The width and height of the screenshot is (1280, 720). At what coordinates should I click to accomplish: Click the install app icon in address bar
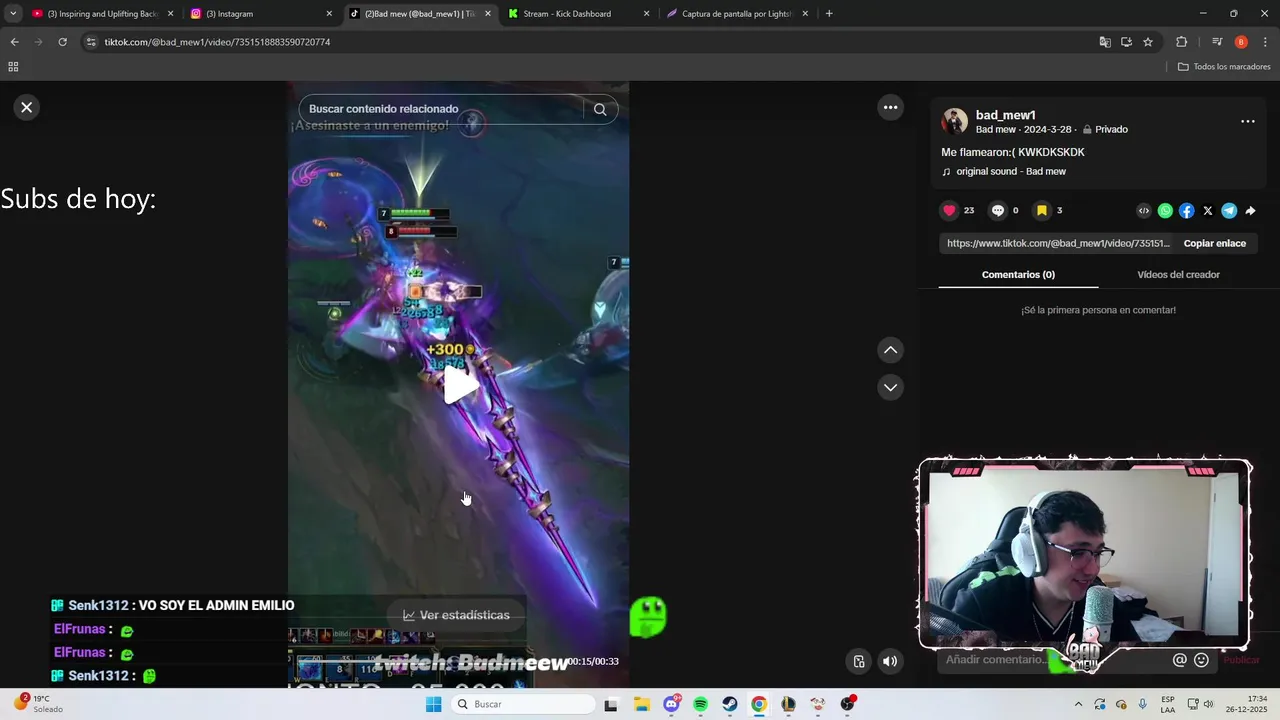(x=1126, y=42)
